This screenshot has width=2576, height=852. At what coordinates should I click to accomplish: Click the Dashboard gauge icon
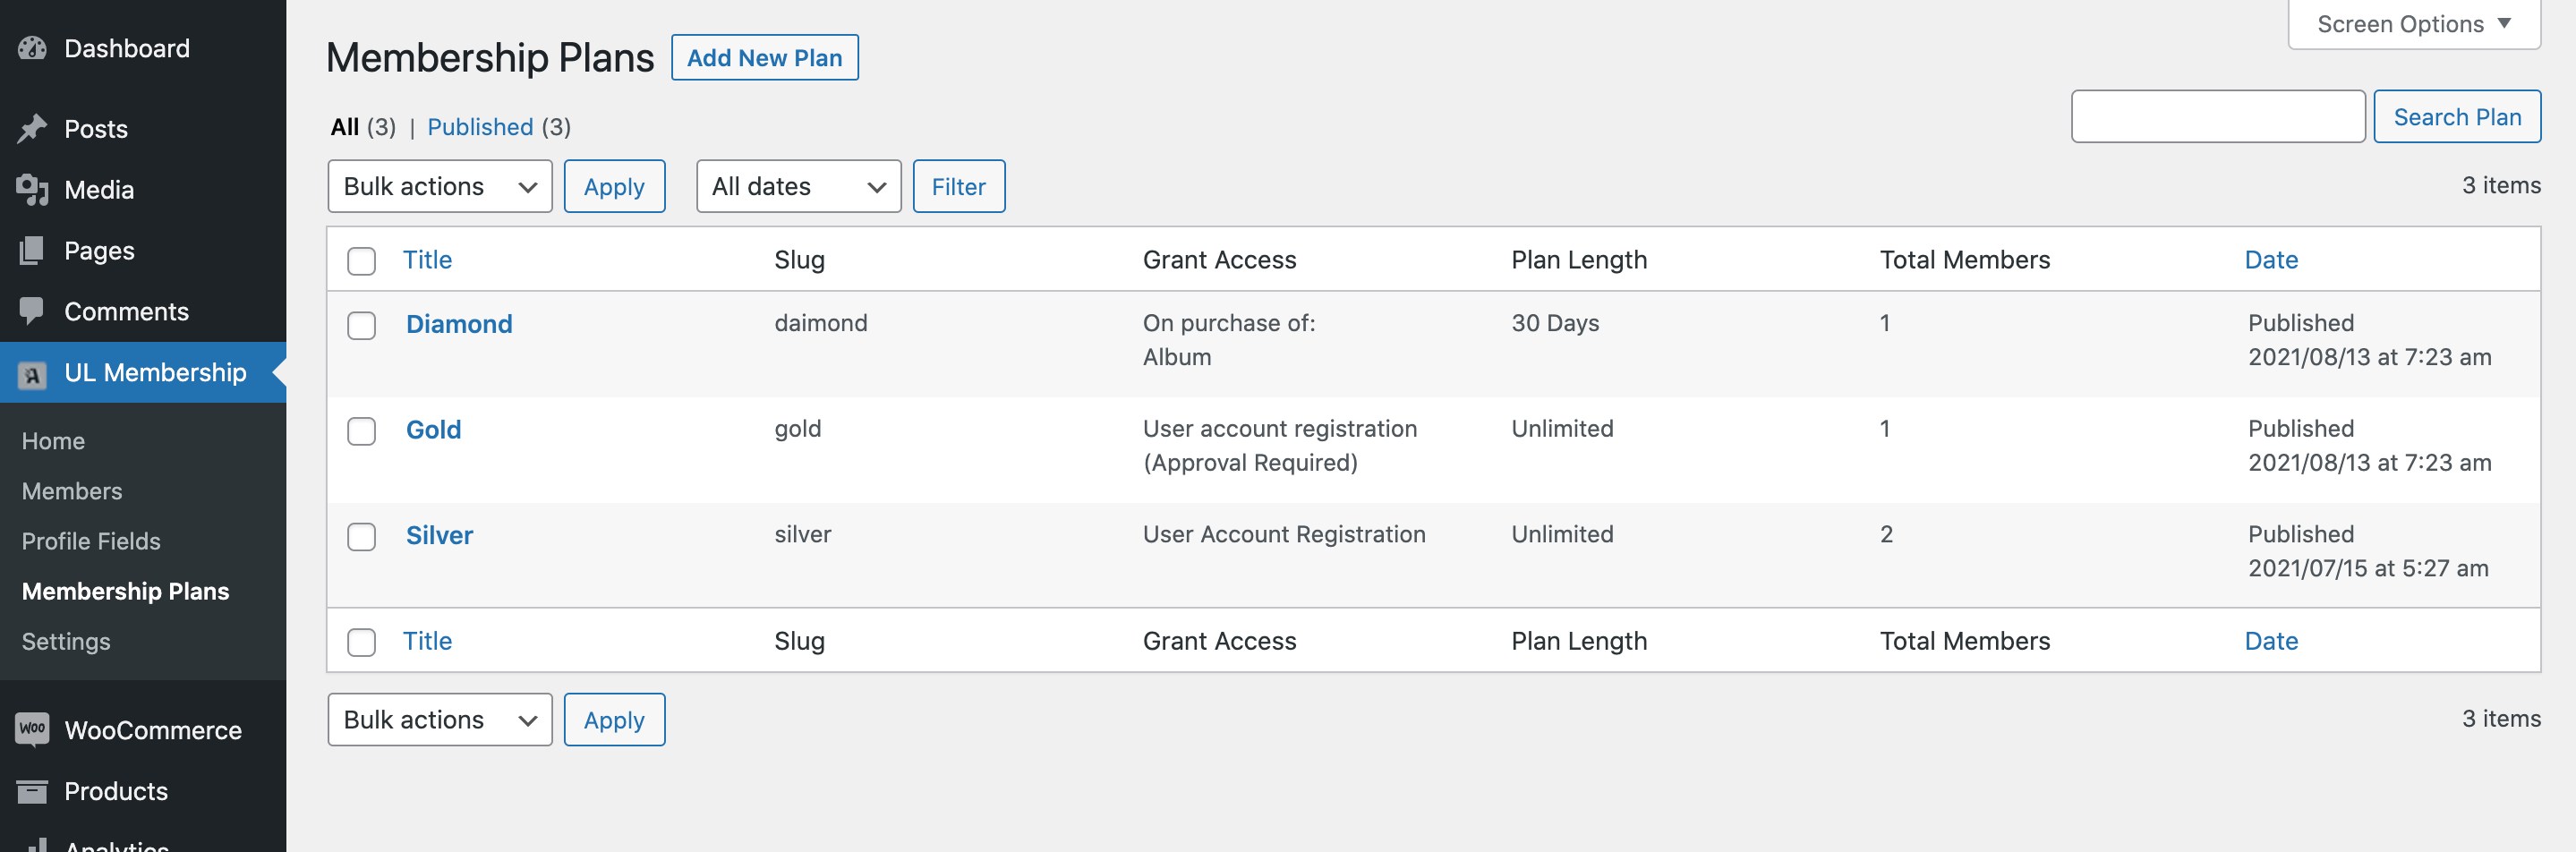click(32, 48)
